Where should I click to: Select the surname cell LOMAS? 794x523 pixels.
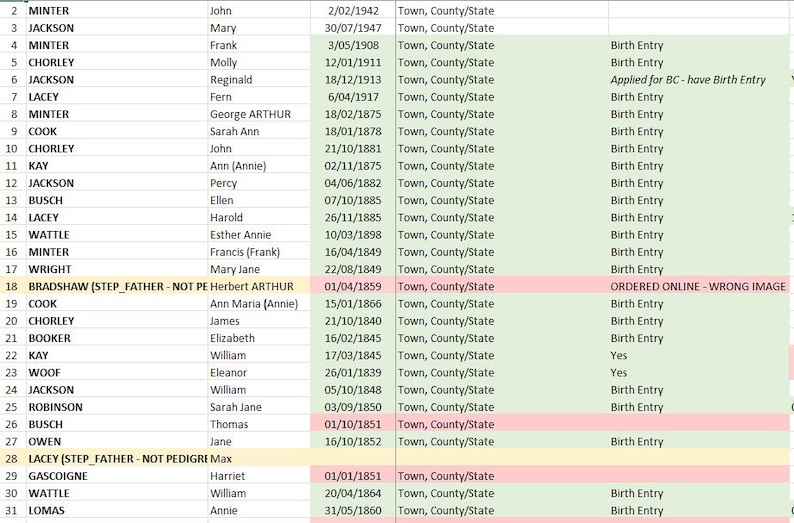click(x=117, y=510)
